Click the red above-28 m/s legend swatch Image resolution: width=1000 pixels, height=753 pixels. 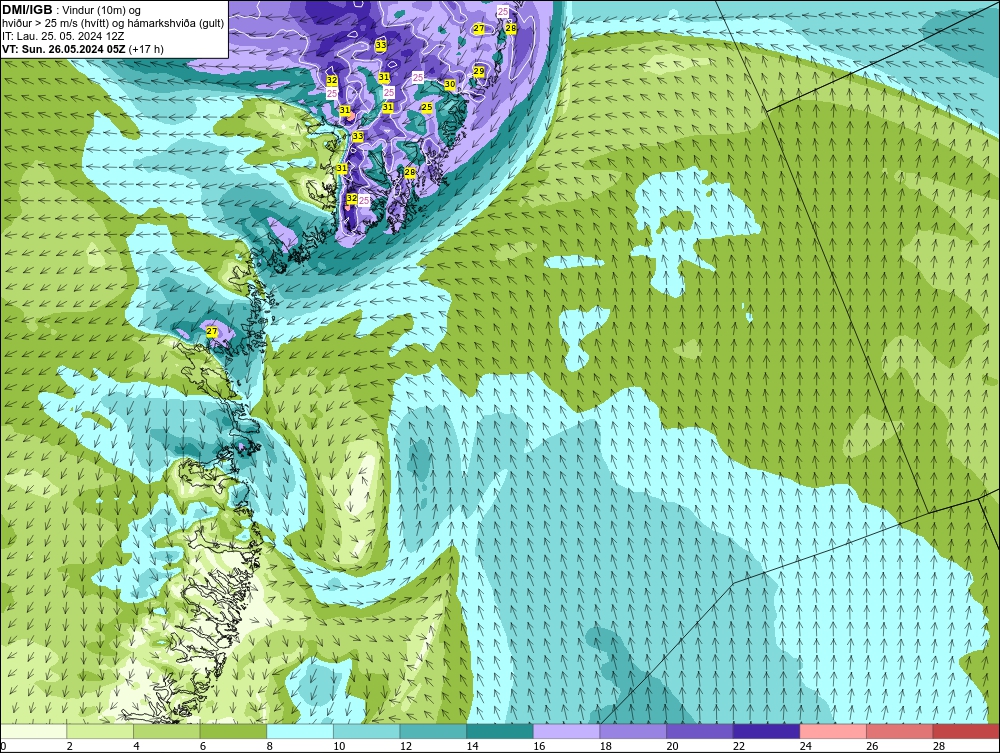tap(966, 731)
